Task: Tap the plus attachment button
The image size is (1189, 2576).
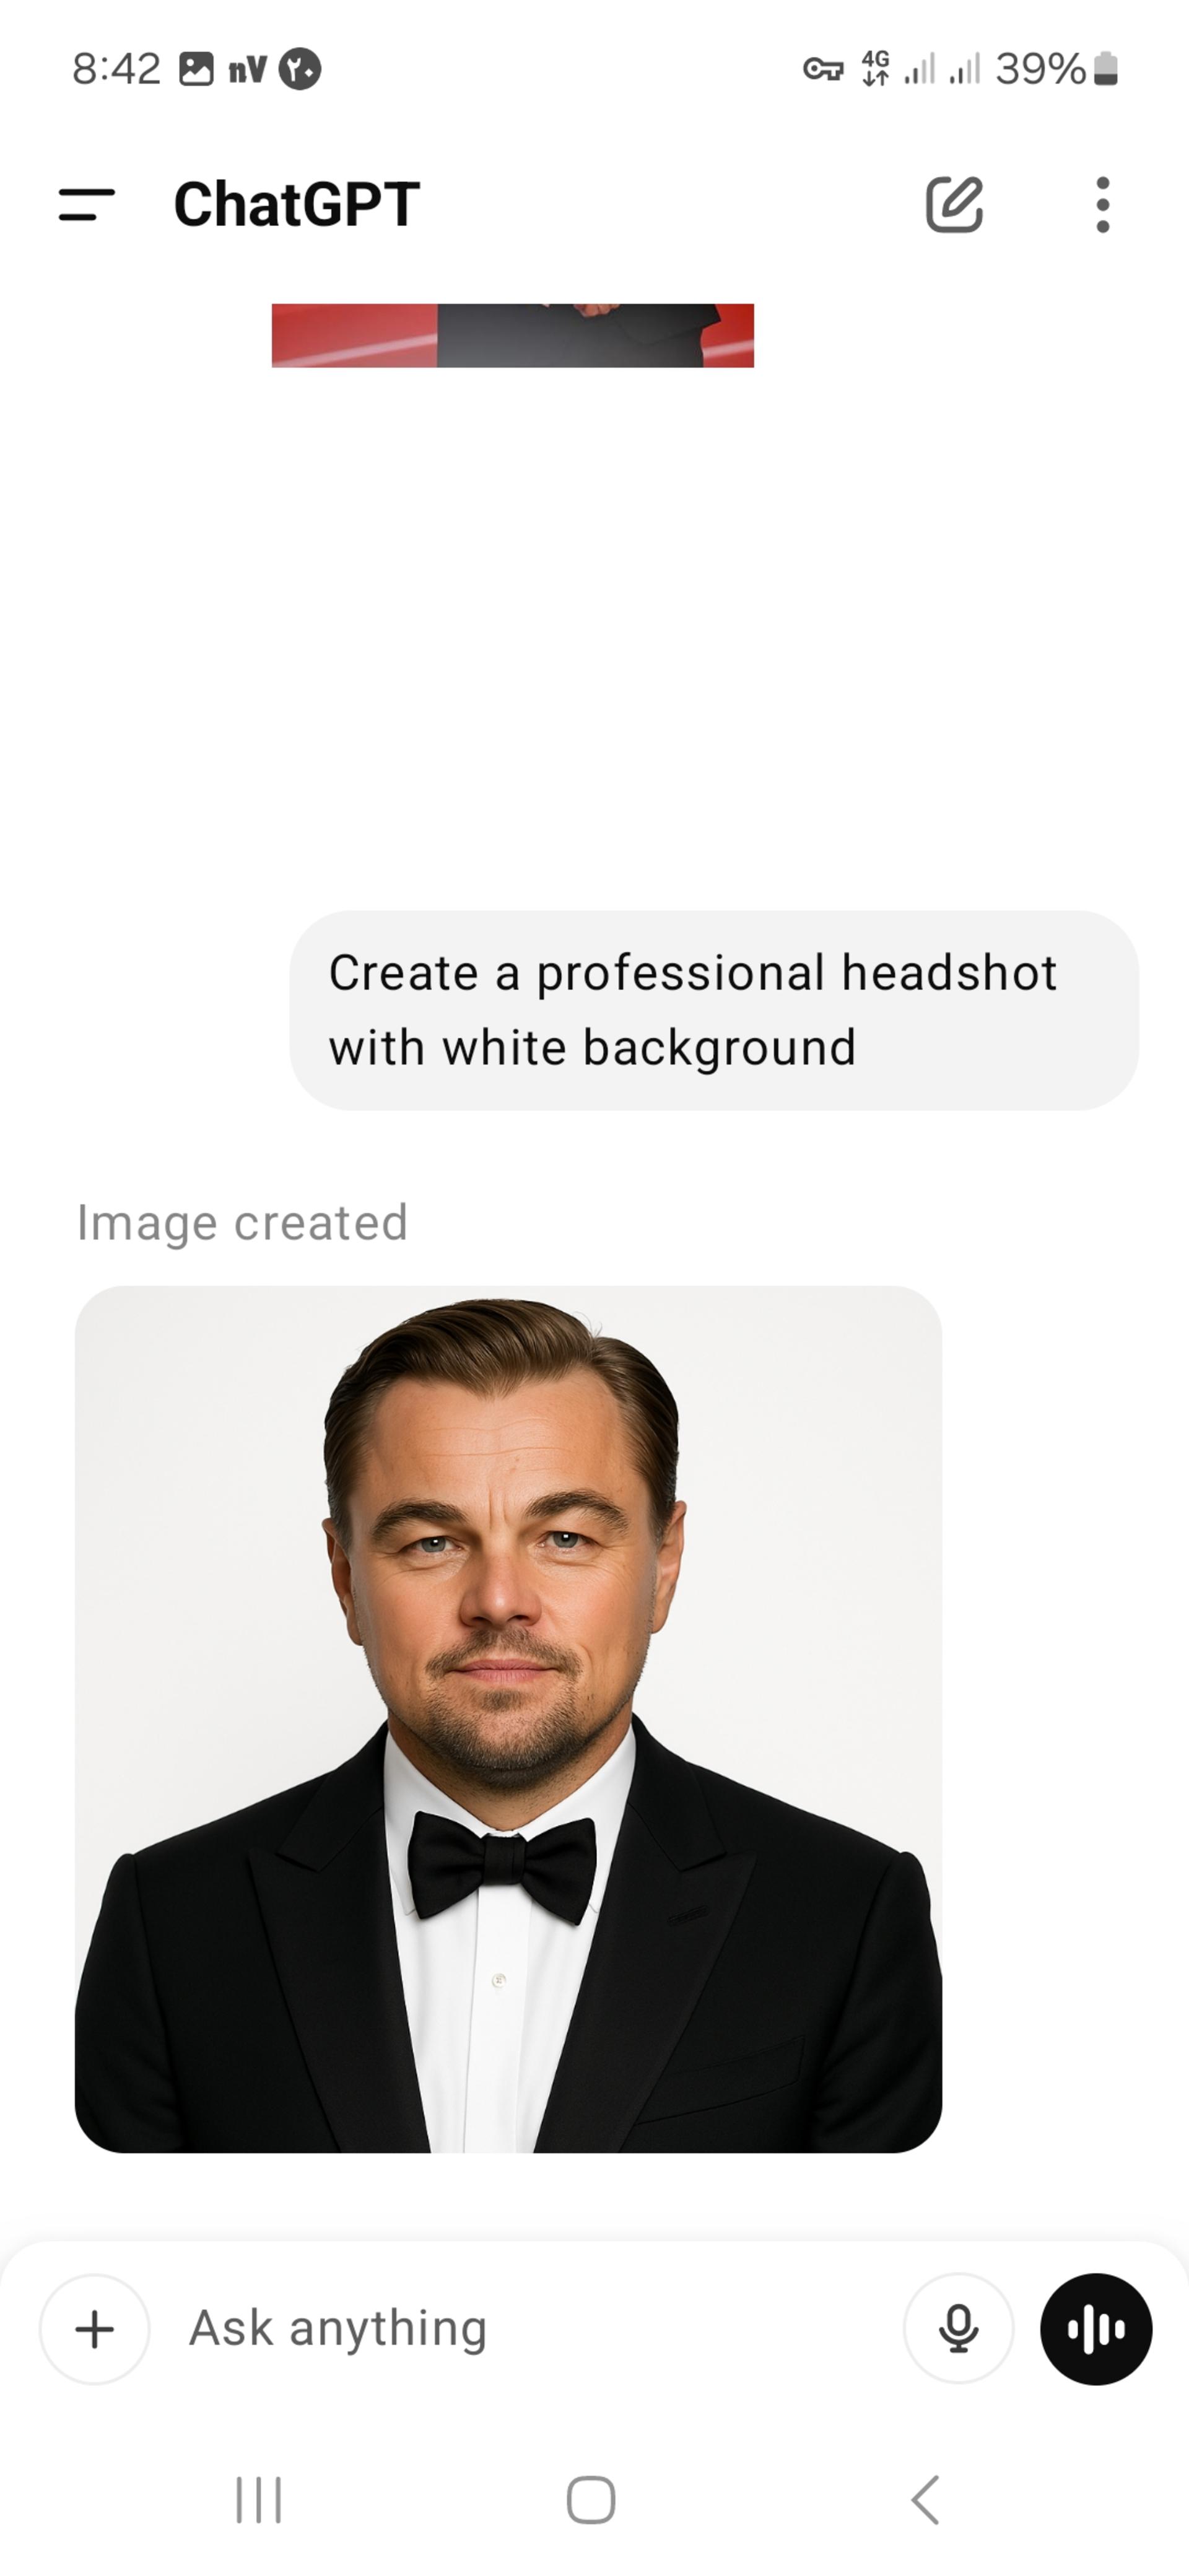Action: [95, 2329]
